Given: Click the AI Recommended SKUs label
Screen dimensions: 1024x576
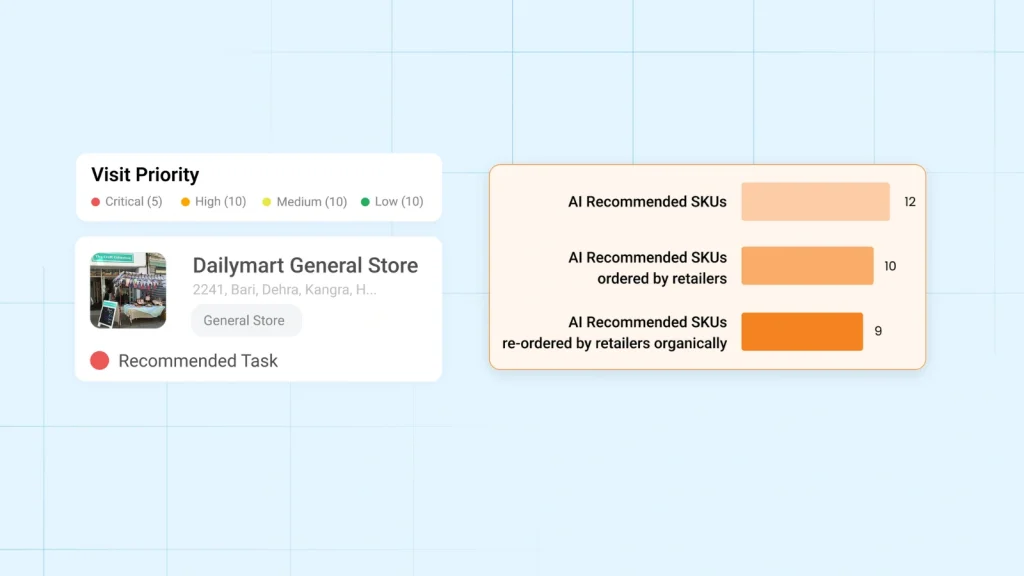Looking at the screenshot, I should point(647,201).
